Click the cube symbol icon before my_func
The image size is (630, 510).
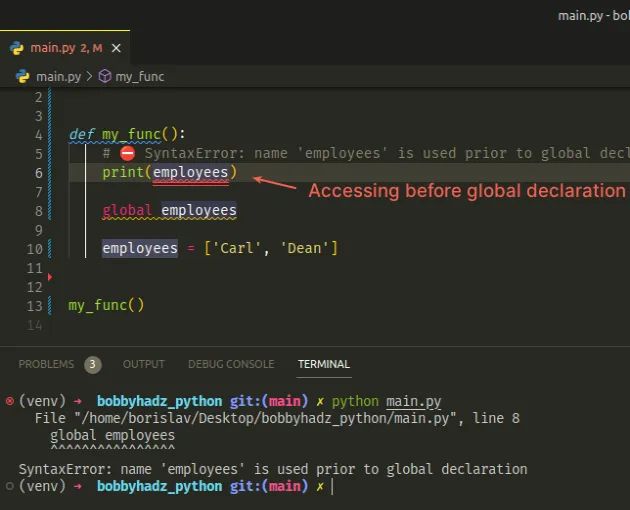click(105, 76)
